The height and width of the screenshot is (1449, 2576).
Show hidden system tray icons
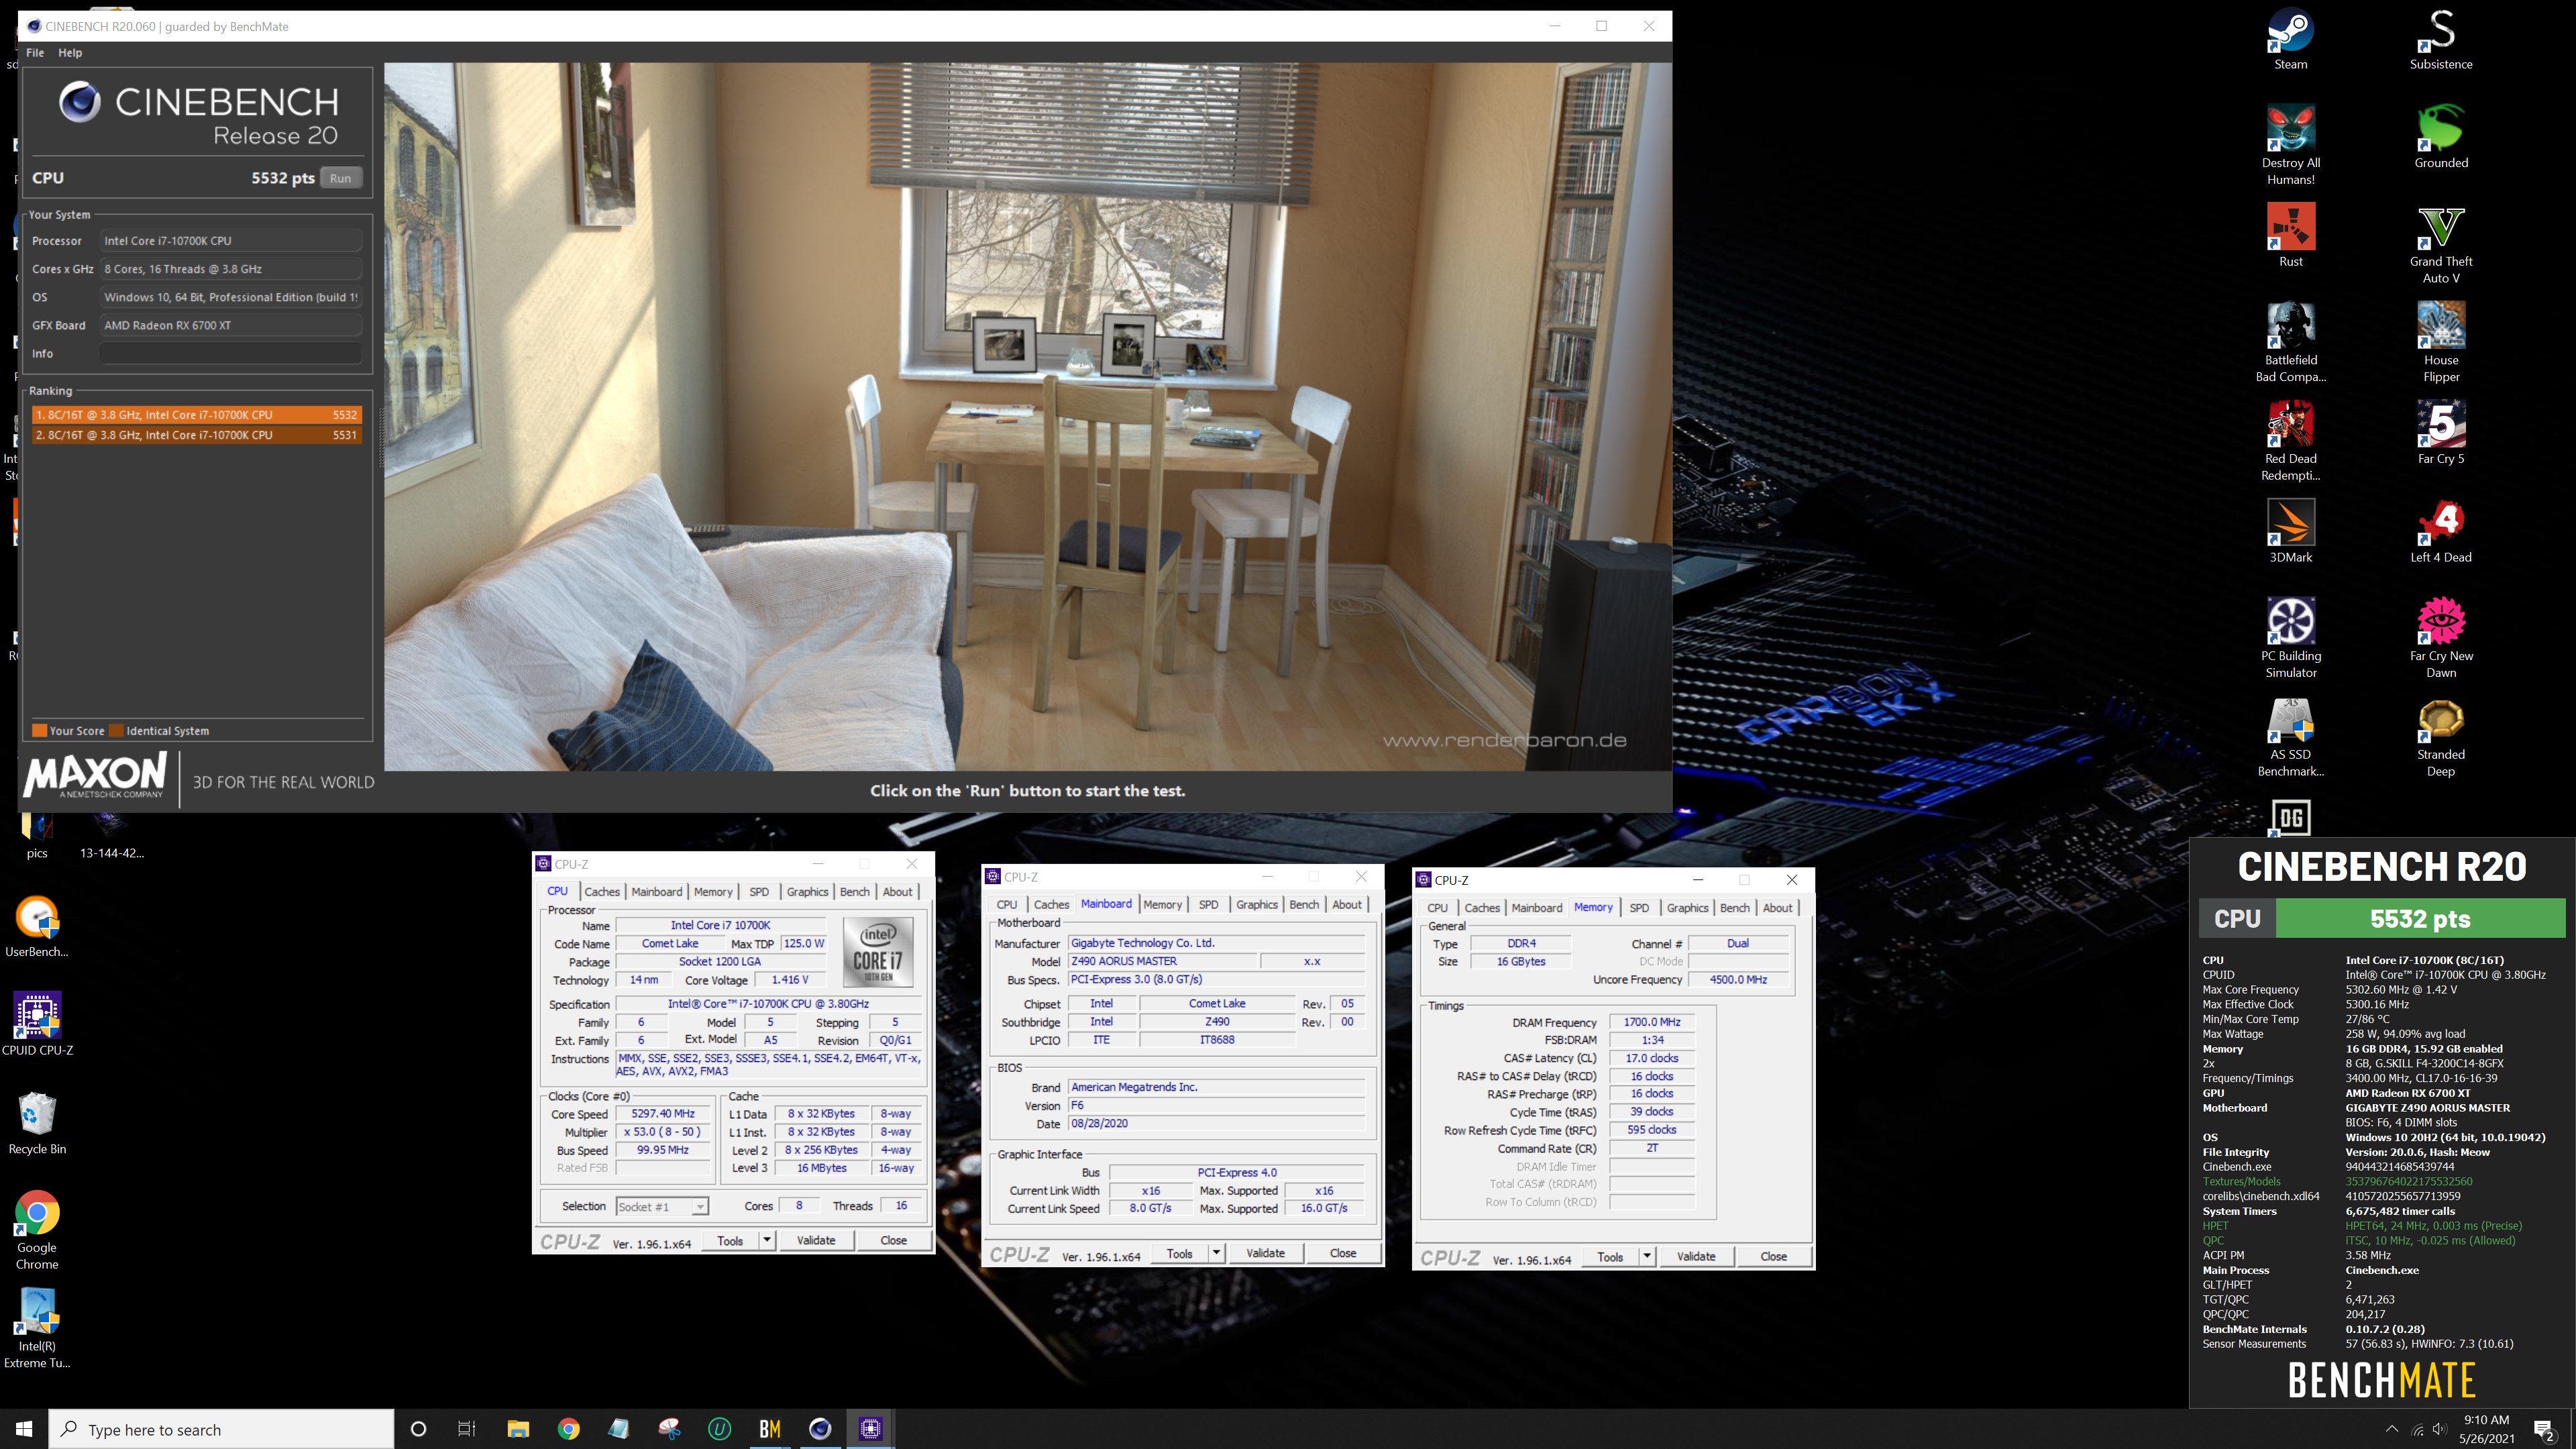2392,1430
